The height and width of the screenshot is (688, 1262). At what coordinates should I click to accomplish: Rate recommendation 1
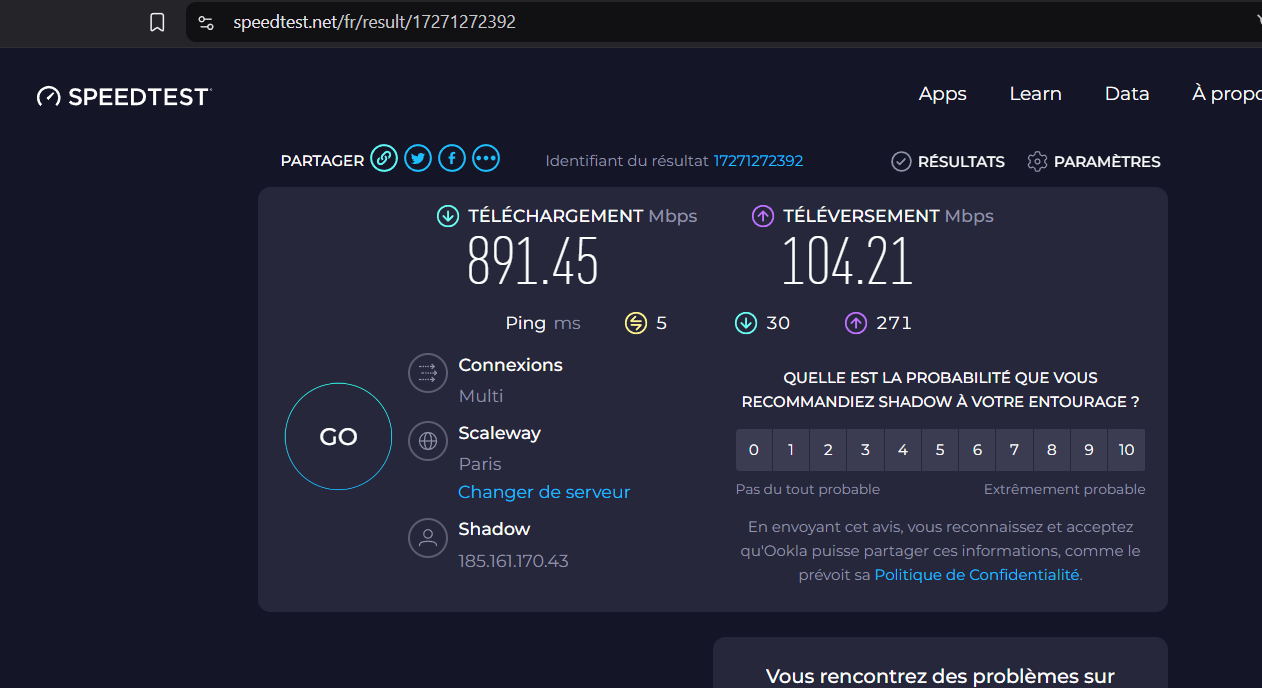791,450
